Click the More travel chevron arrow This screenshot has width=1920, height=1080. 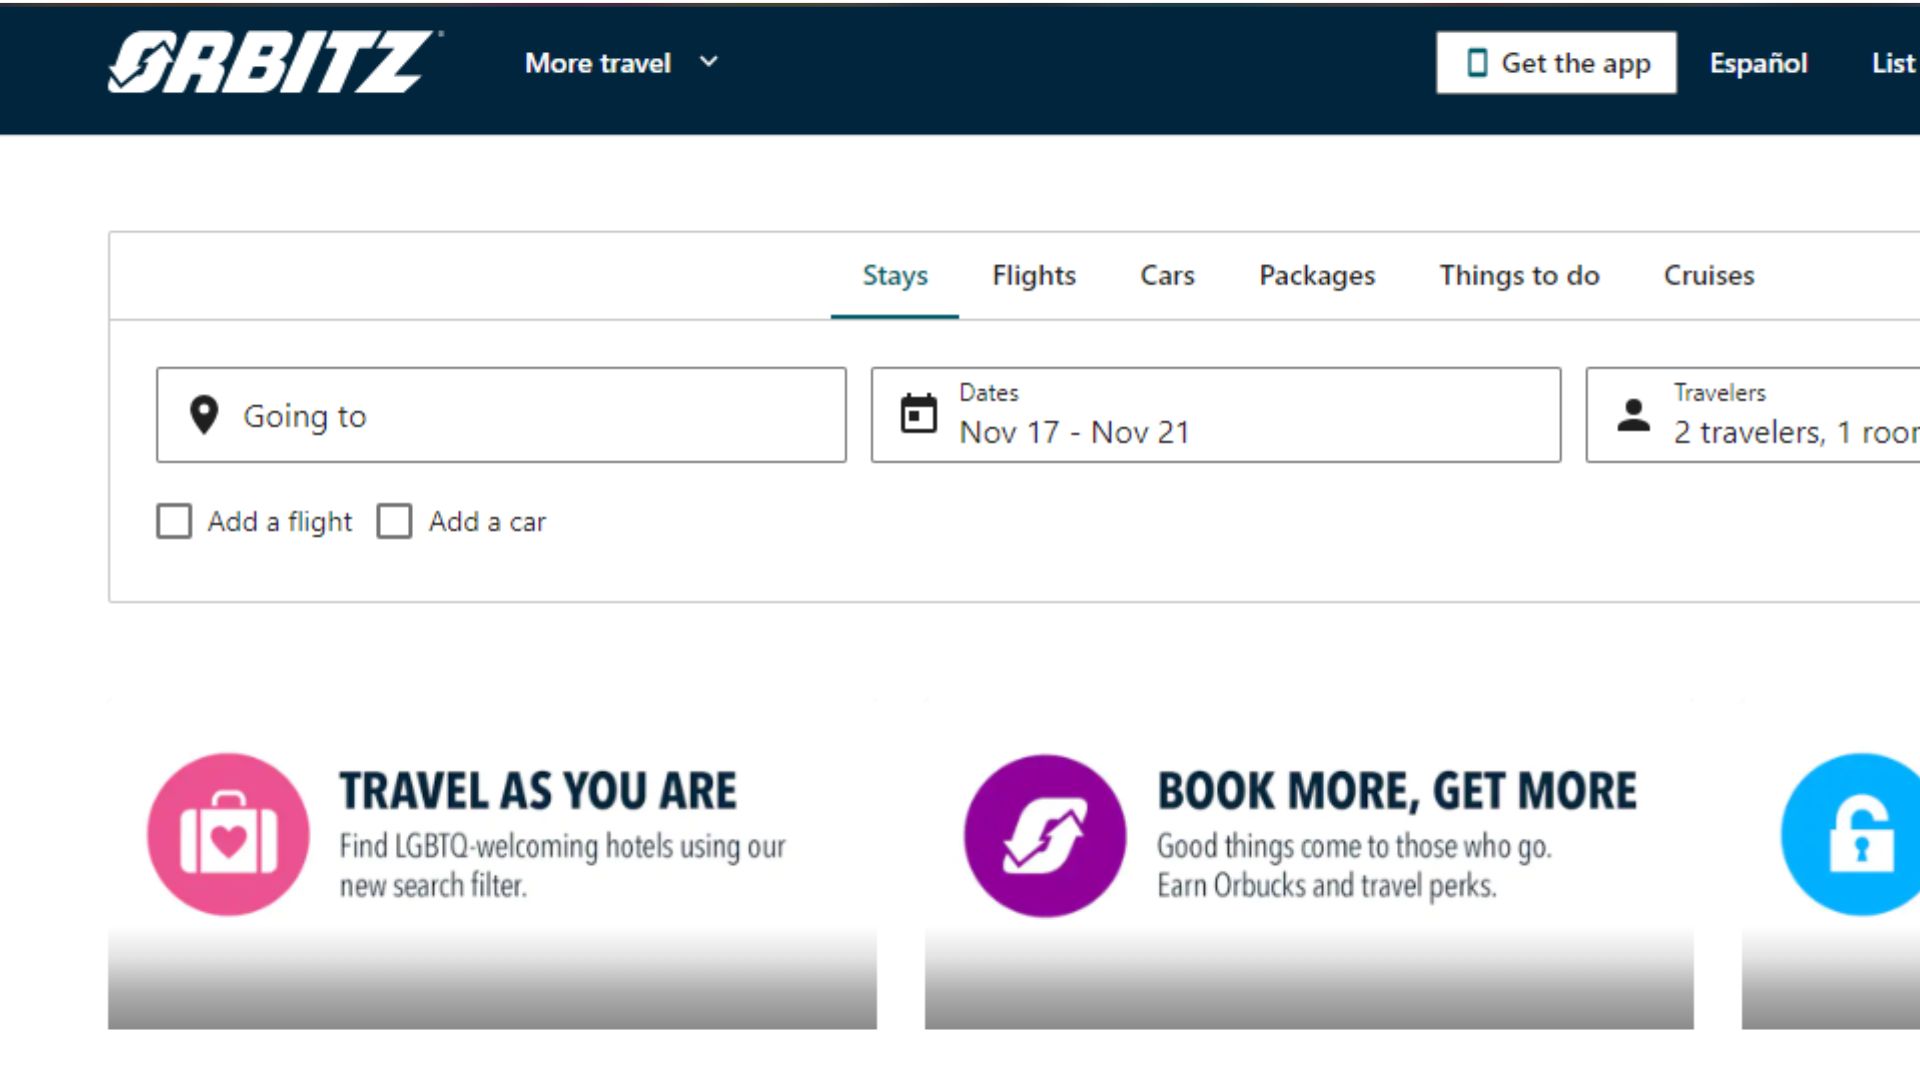point(708,62)
